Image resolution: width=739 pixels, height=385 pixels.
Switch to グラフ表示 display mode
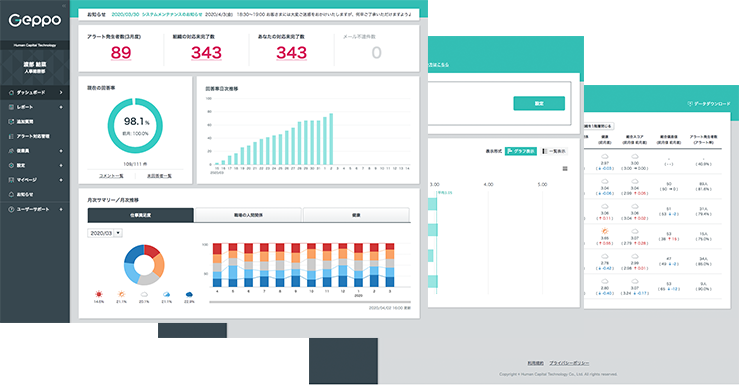(521, 151)
